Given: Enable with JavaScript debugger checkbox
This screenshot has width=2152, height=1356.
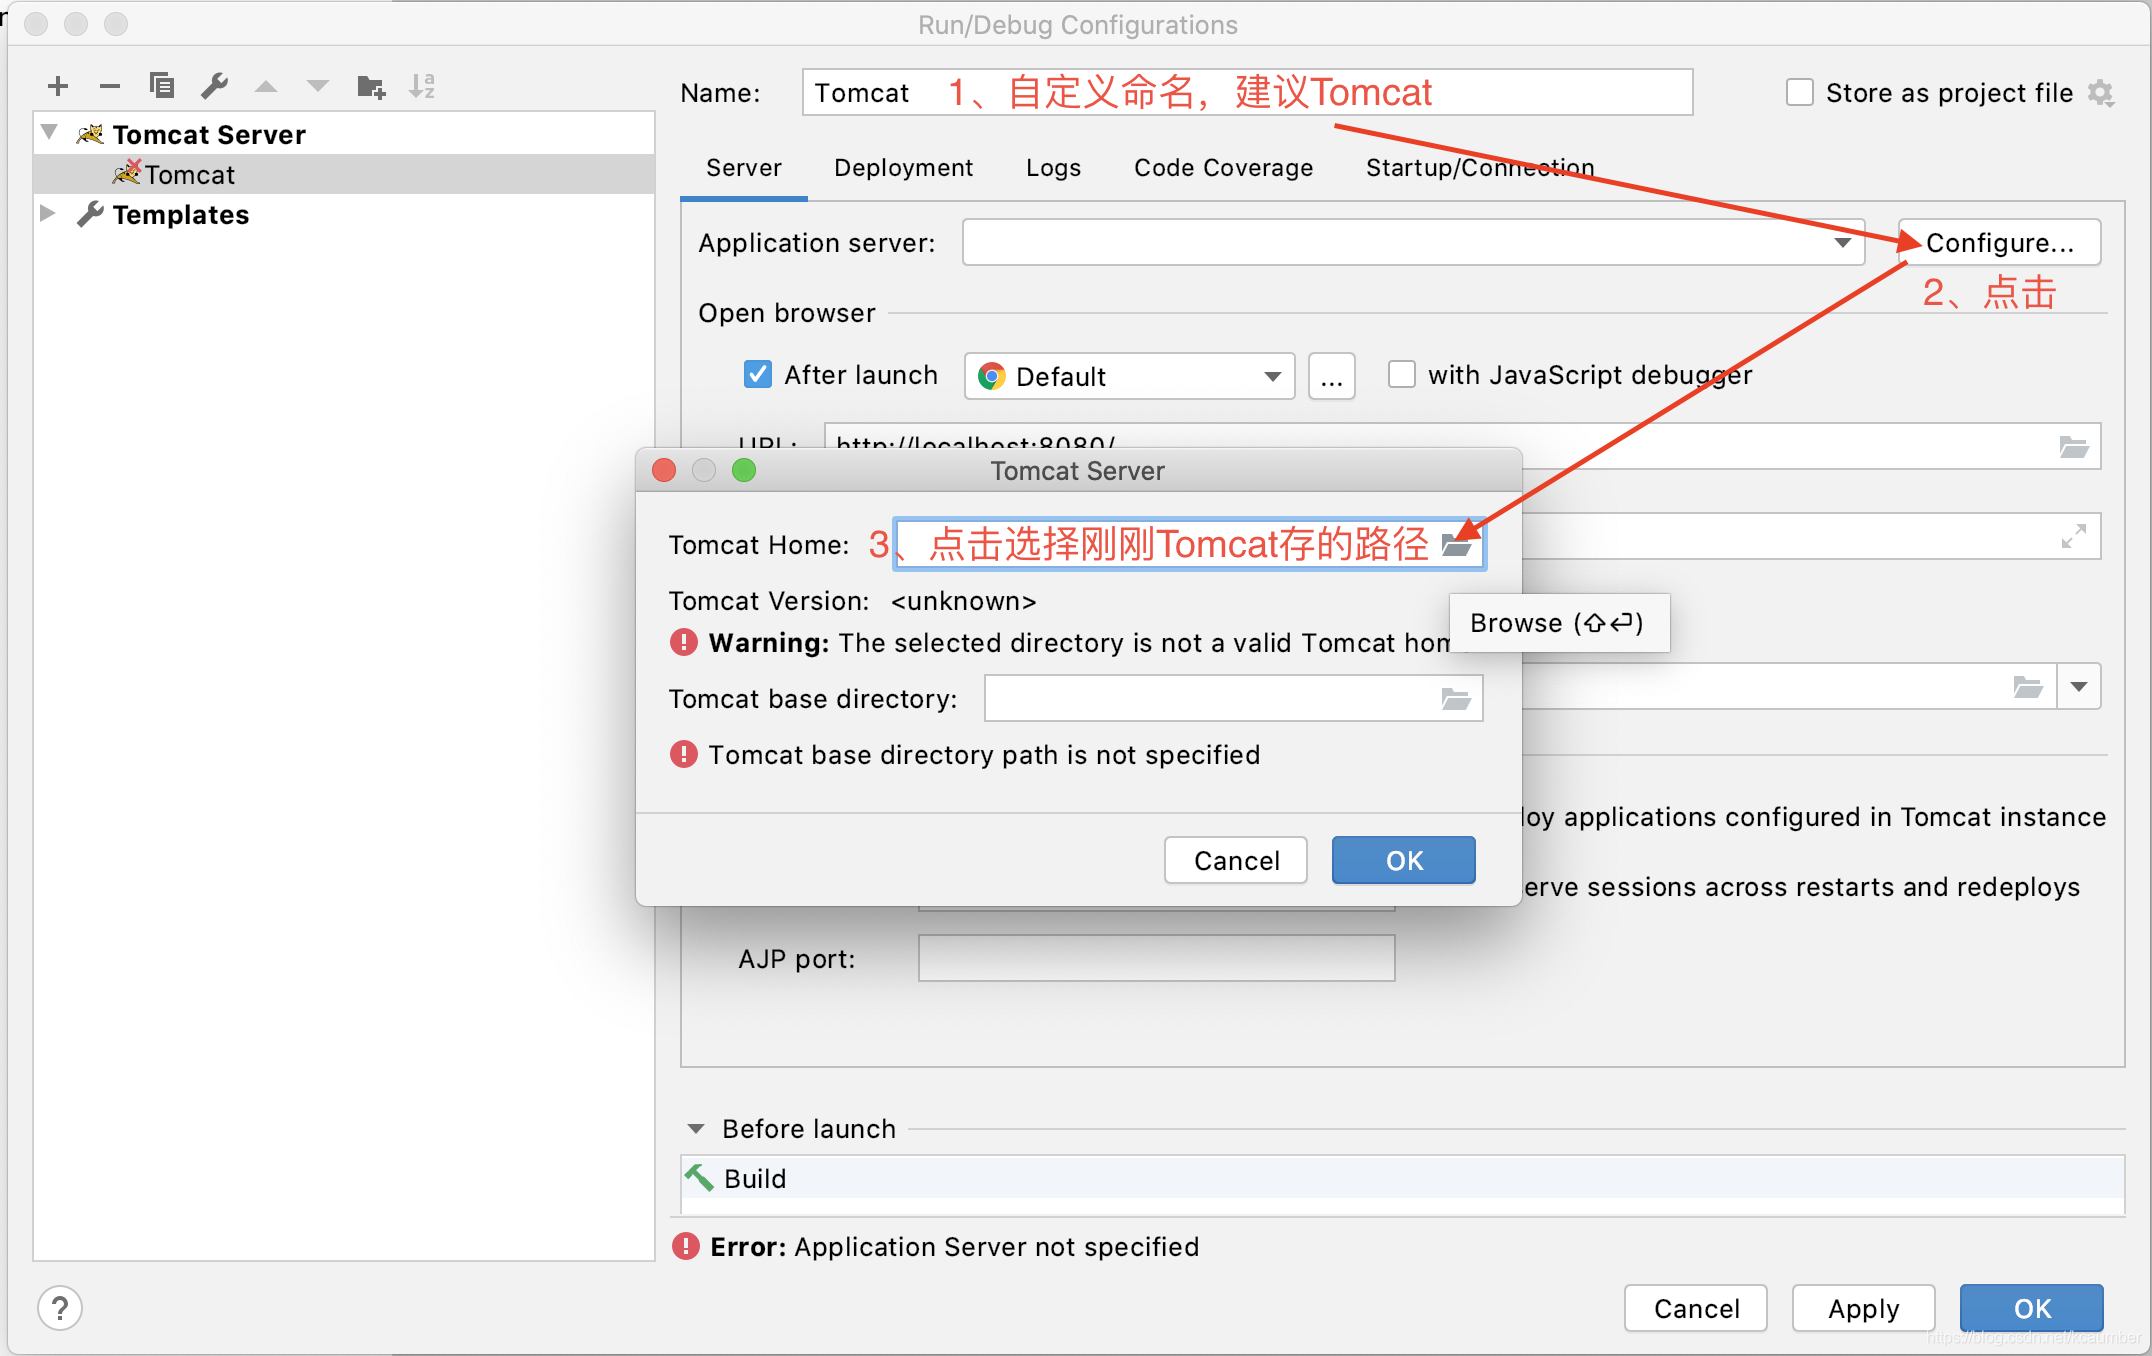Looking at the screenshot, I should coord(1402,375).
